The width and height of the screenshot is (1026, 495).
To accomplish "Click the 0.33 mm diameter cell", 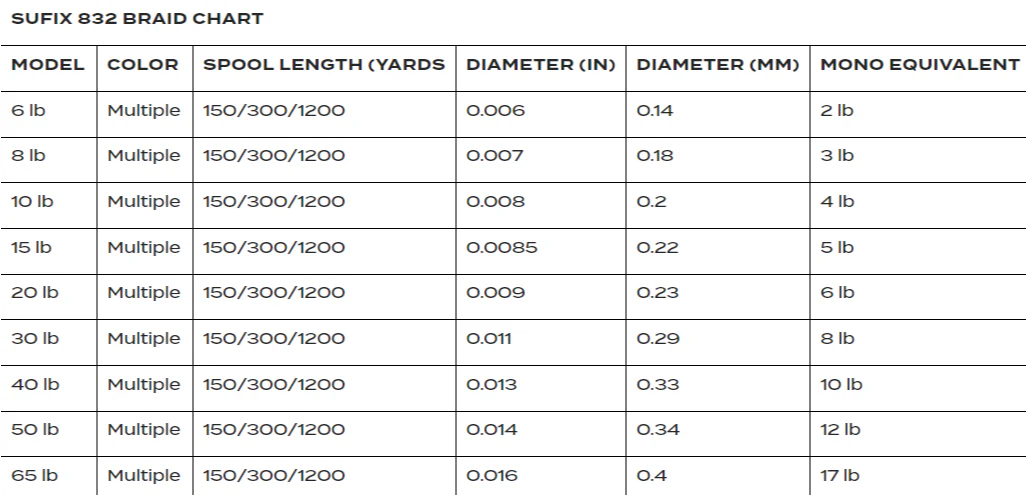I will (655, 384).
